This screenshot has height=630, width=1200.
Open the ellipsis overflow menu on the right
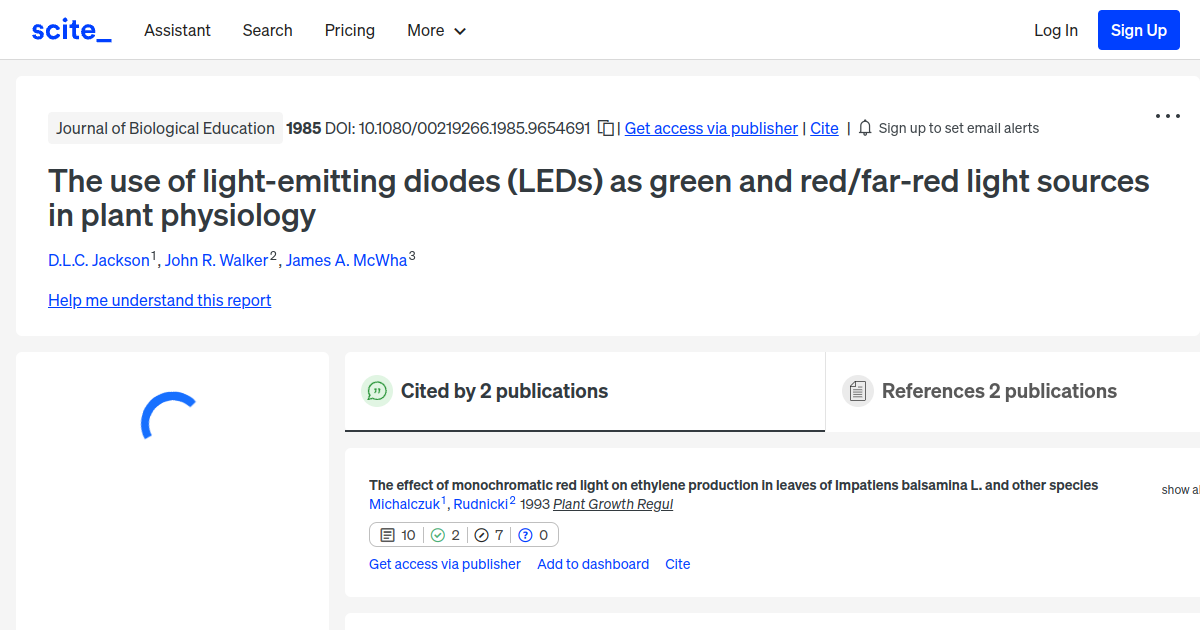1167,116
